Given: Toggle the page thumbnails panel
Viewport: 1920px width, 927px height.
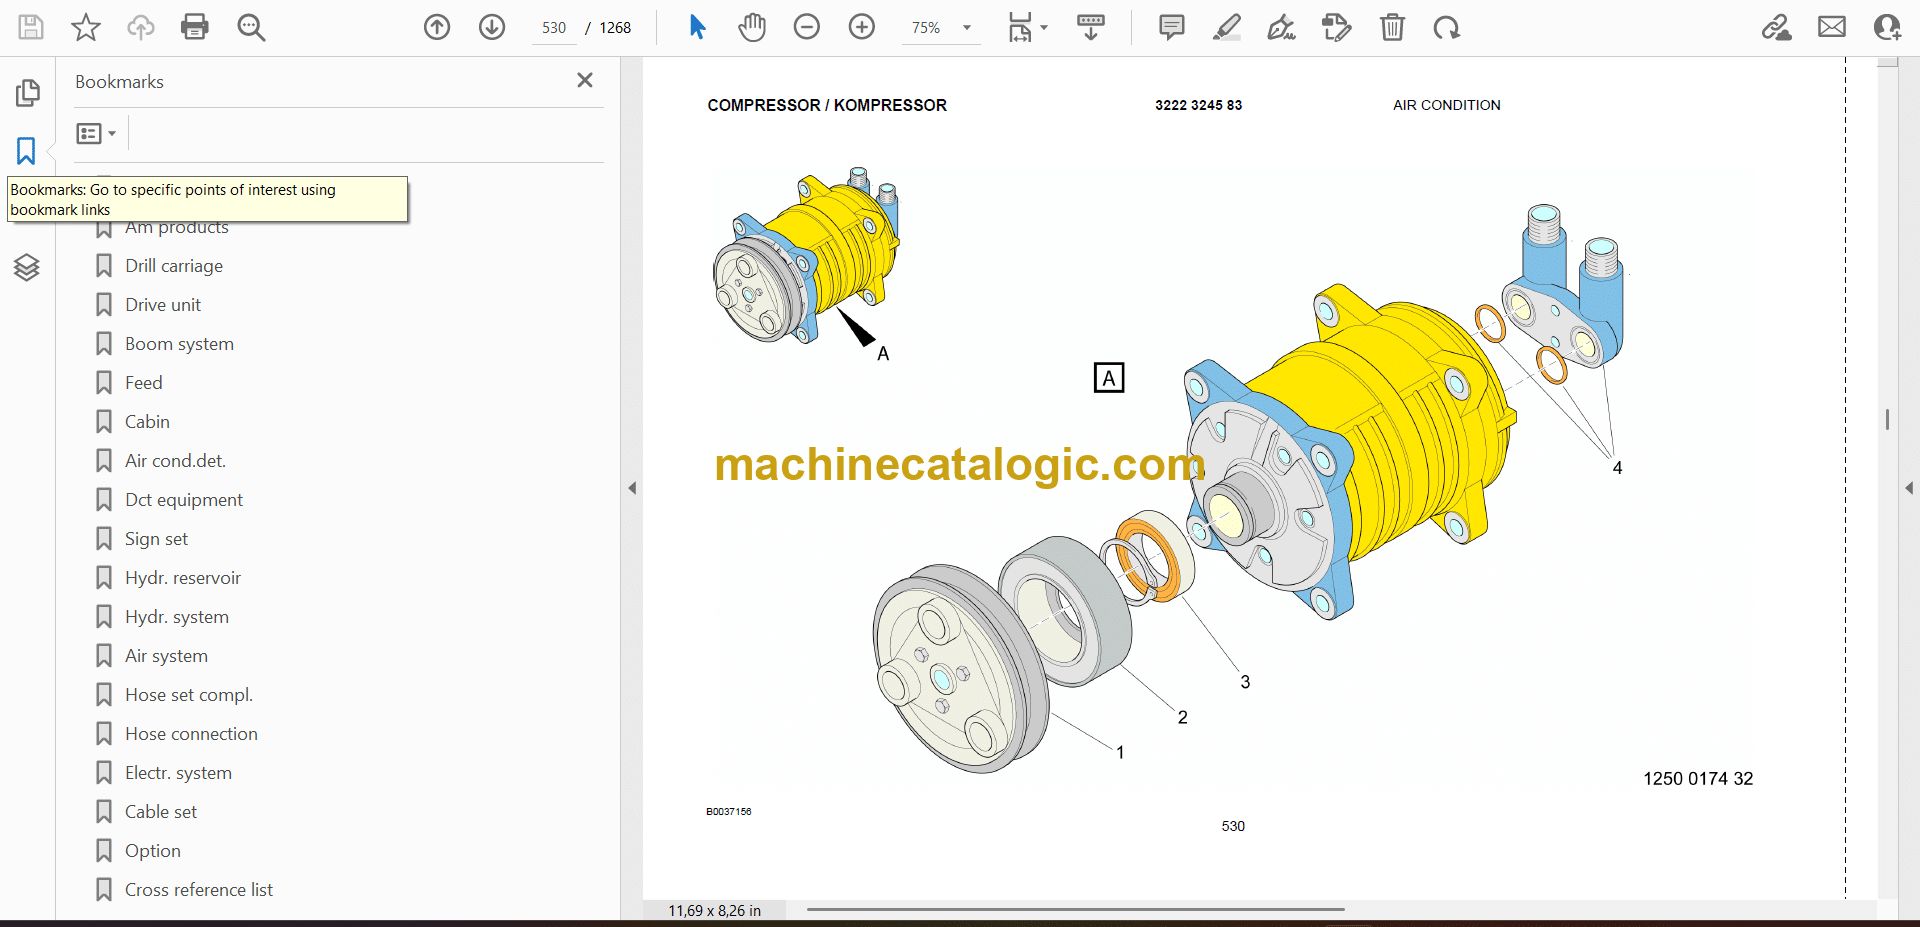Looking at the screenshot, I should point(27,93).
